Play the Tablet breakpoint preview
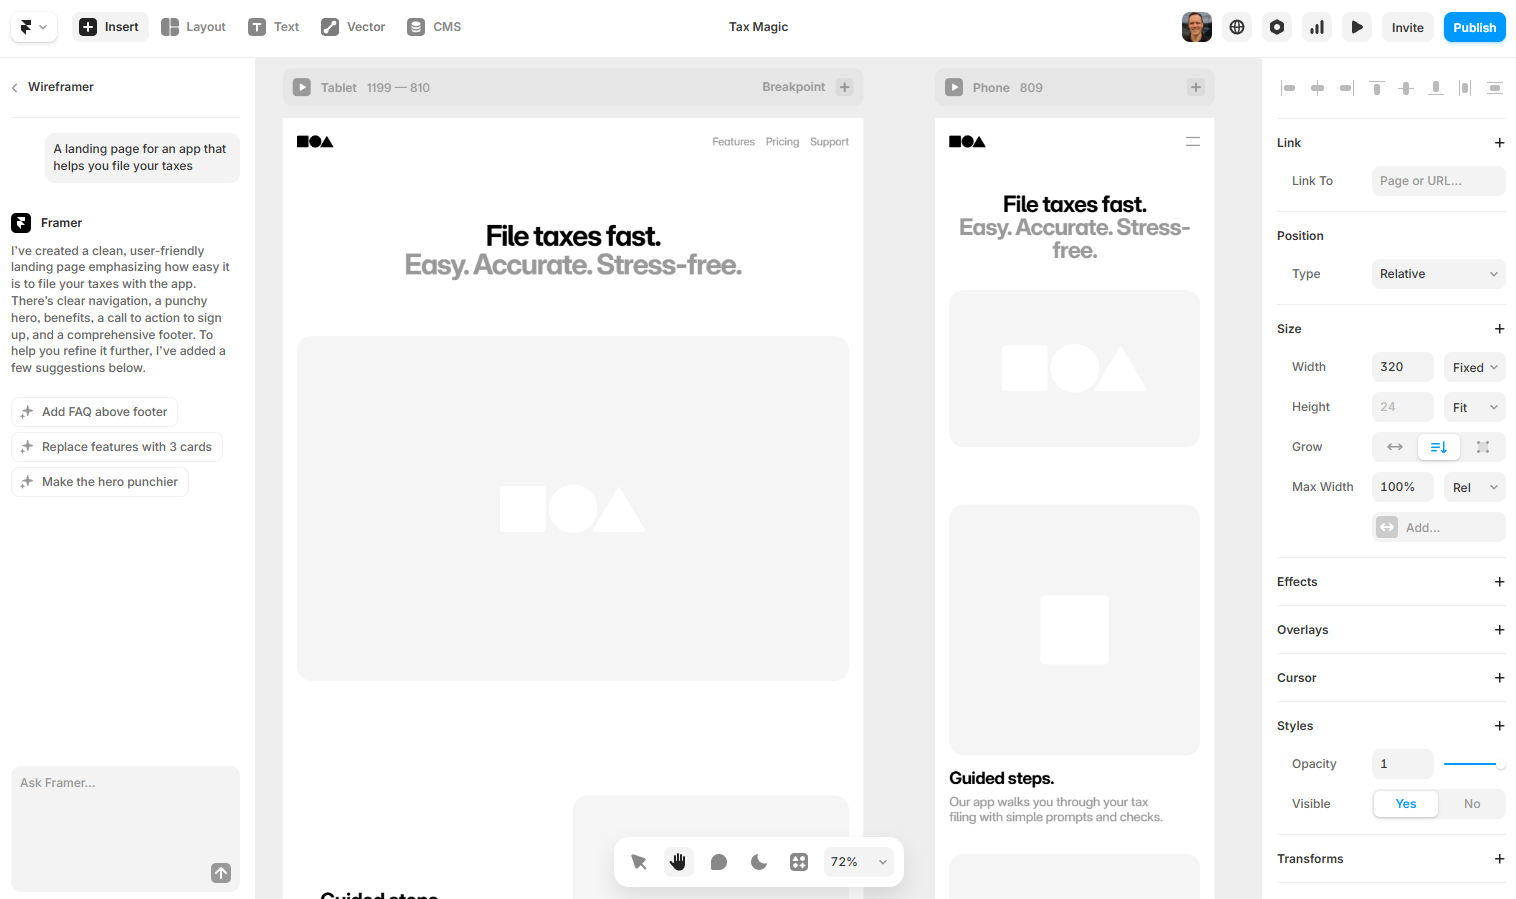The image size is (1516, 899). click(302, 87)
